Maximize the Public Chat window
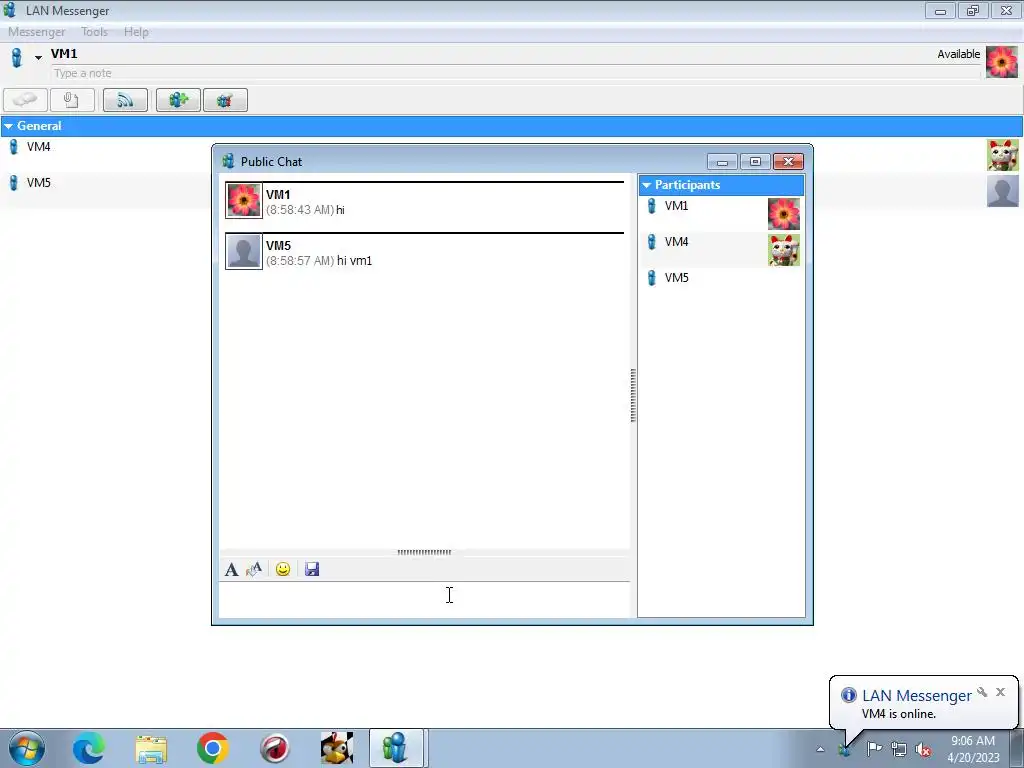Image resolution: width=1024 pixels, height=768 pixels. [755, 162]
